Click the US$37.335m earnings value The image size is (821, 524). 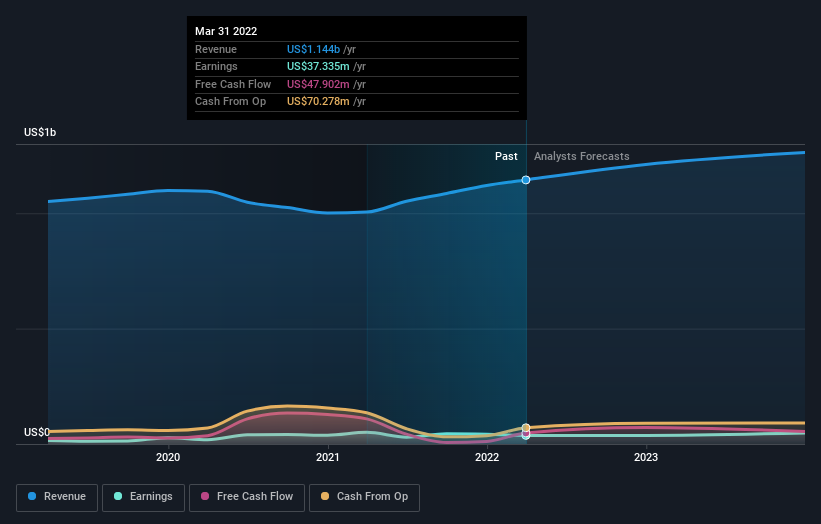tap(318, 66)
